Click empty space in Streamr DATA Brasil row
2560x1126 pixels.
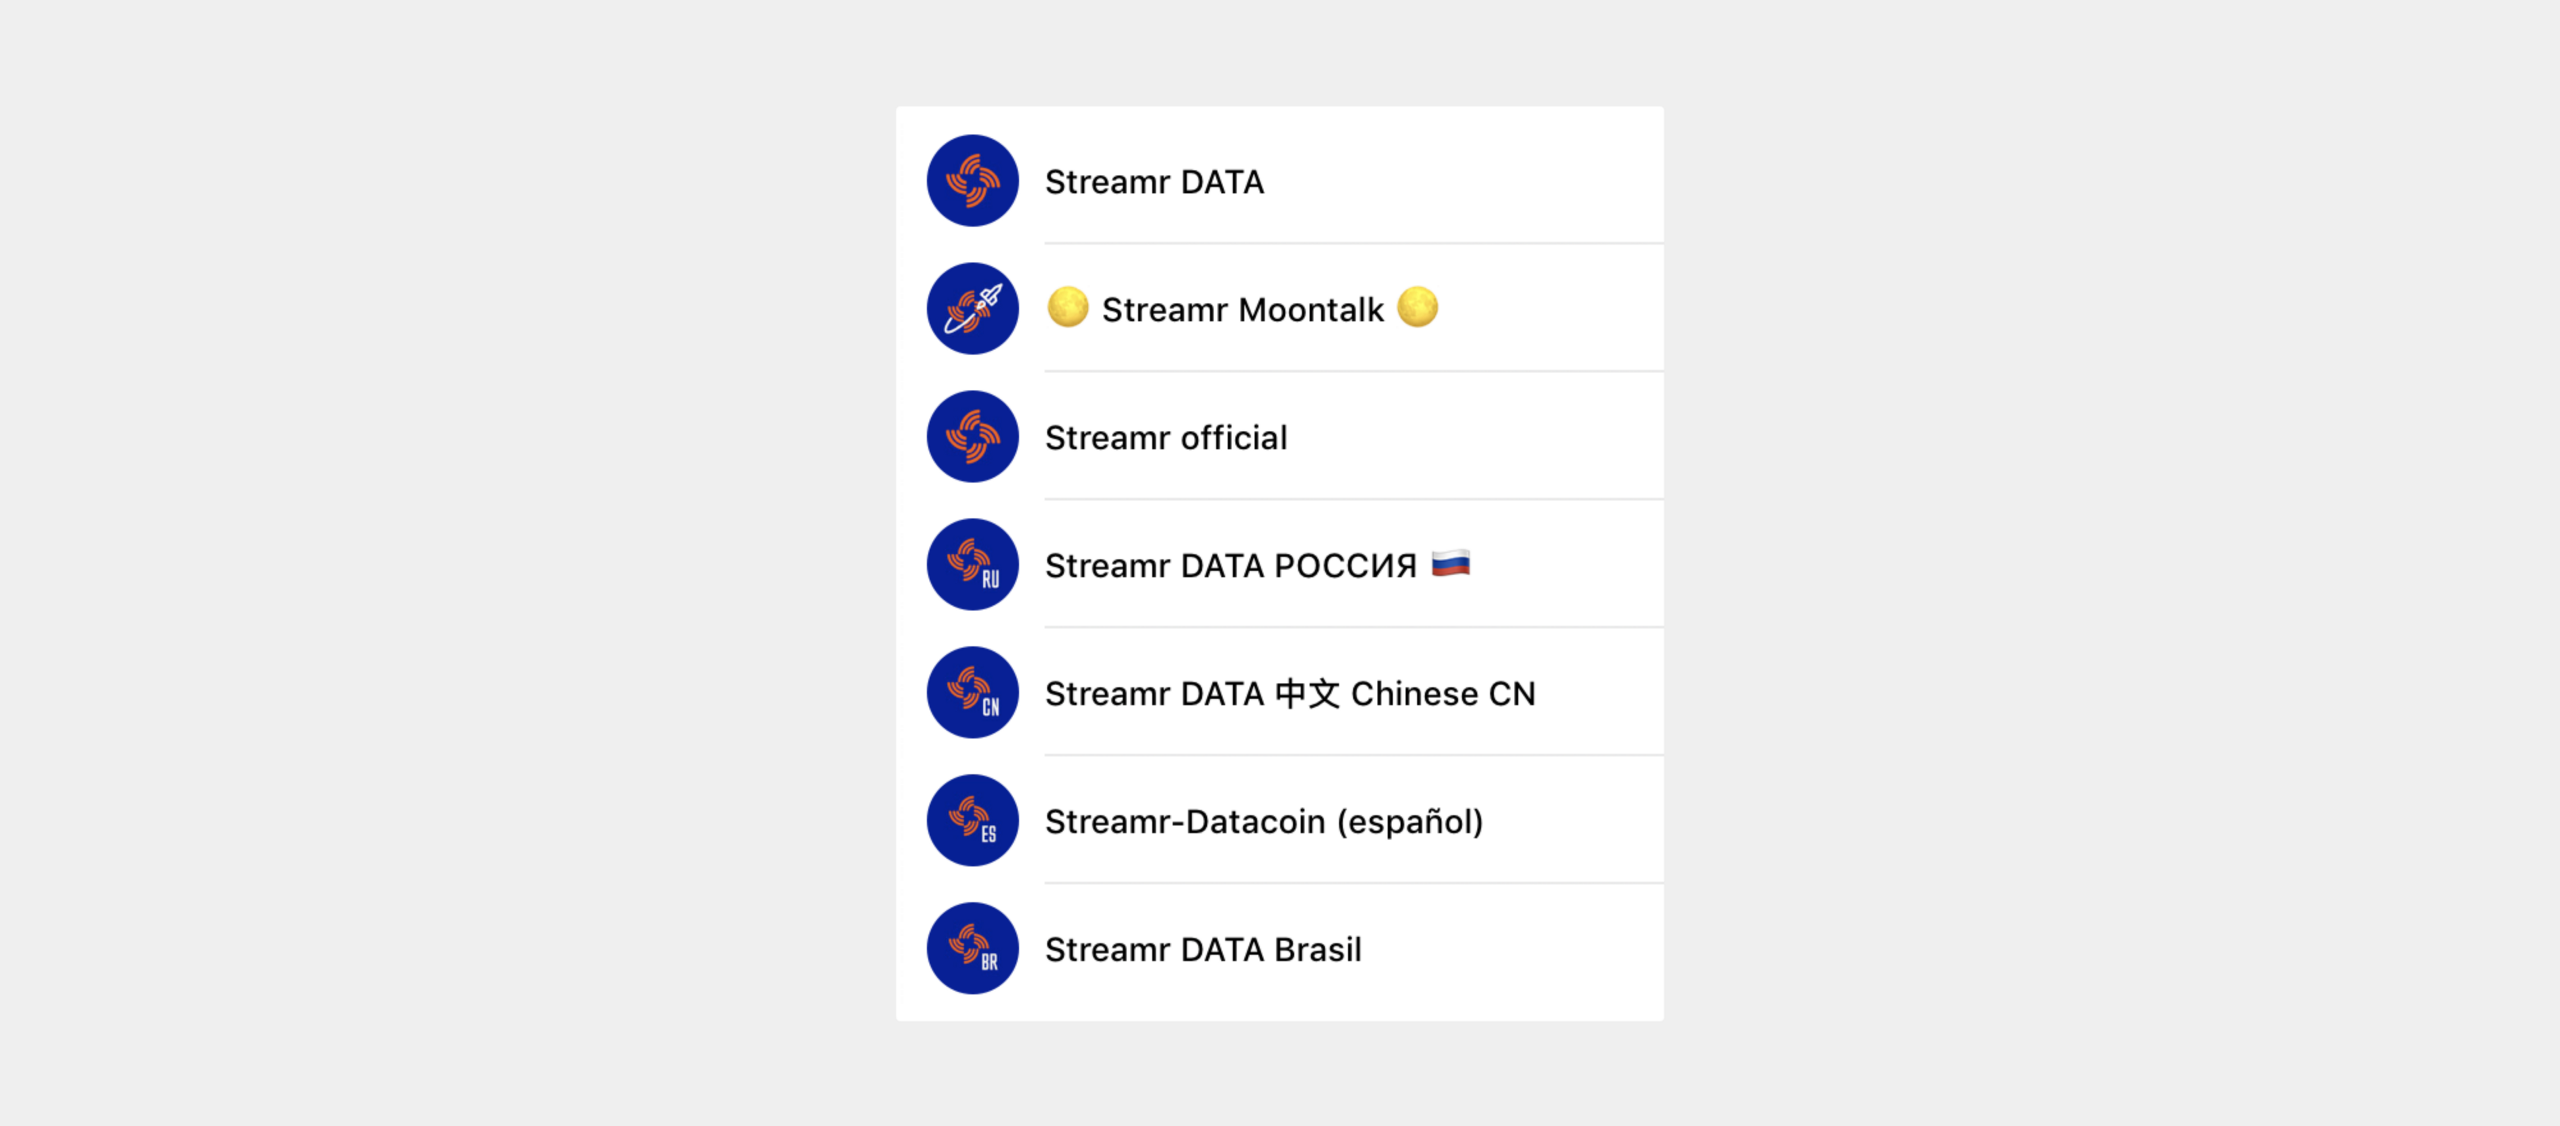pyautogui.click(x=1512, y=950)
